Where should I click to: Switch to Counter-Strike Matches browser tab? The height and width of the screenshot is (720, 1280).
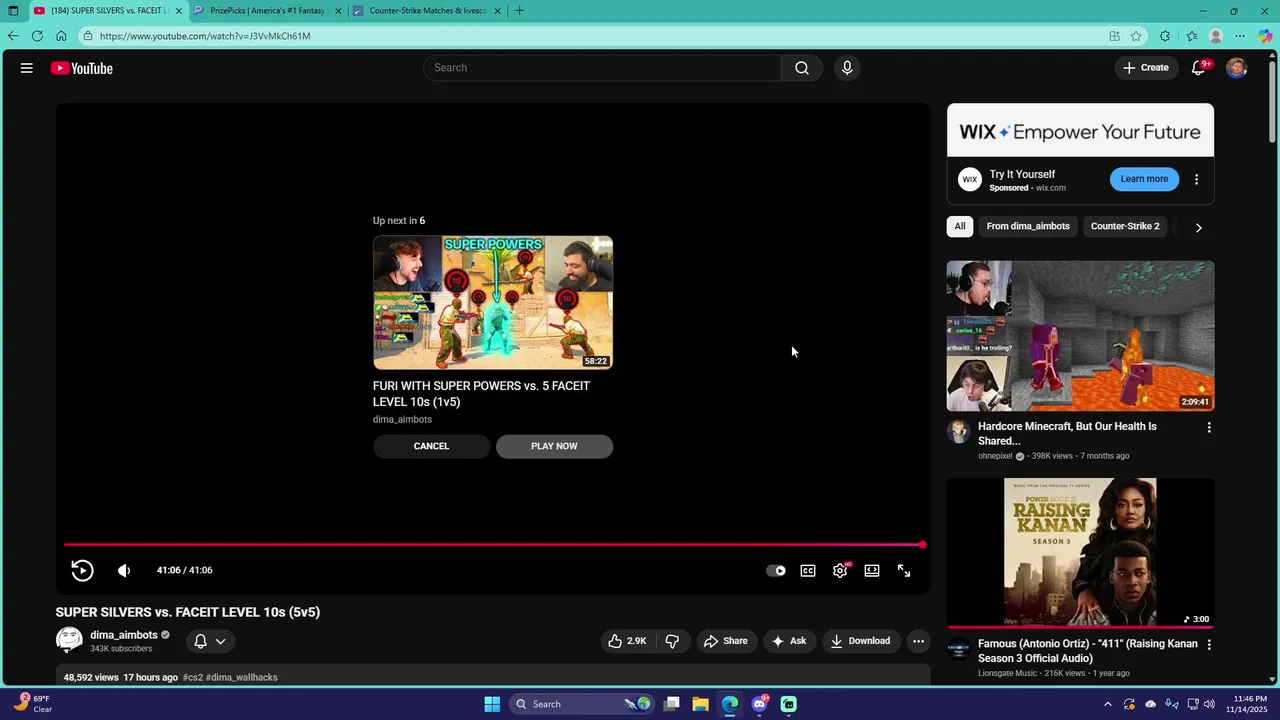(427, 11)
